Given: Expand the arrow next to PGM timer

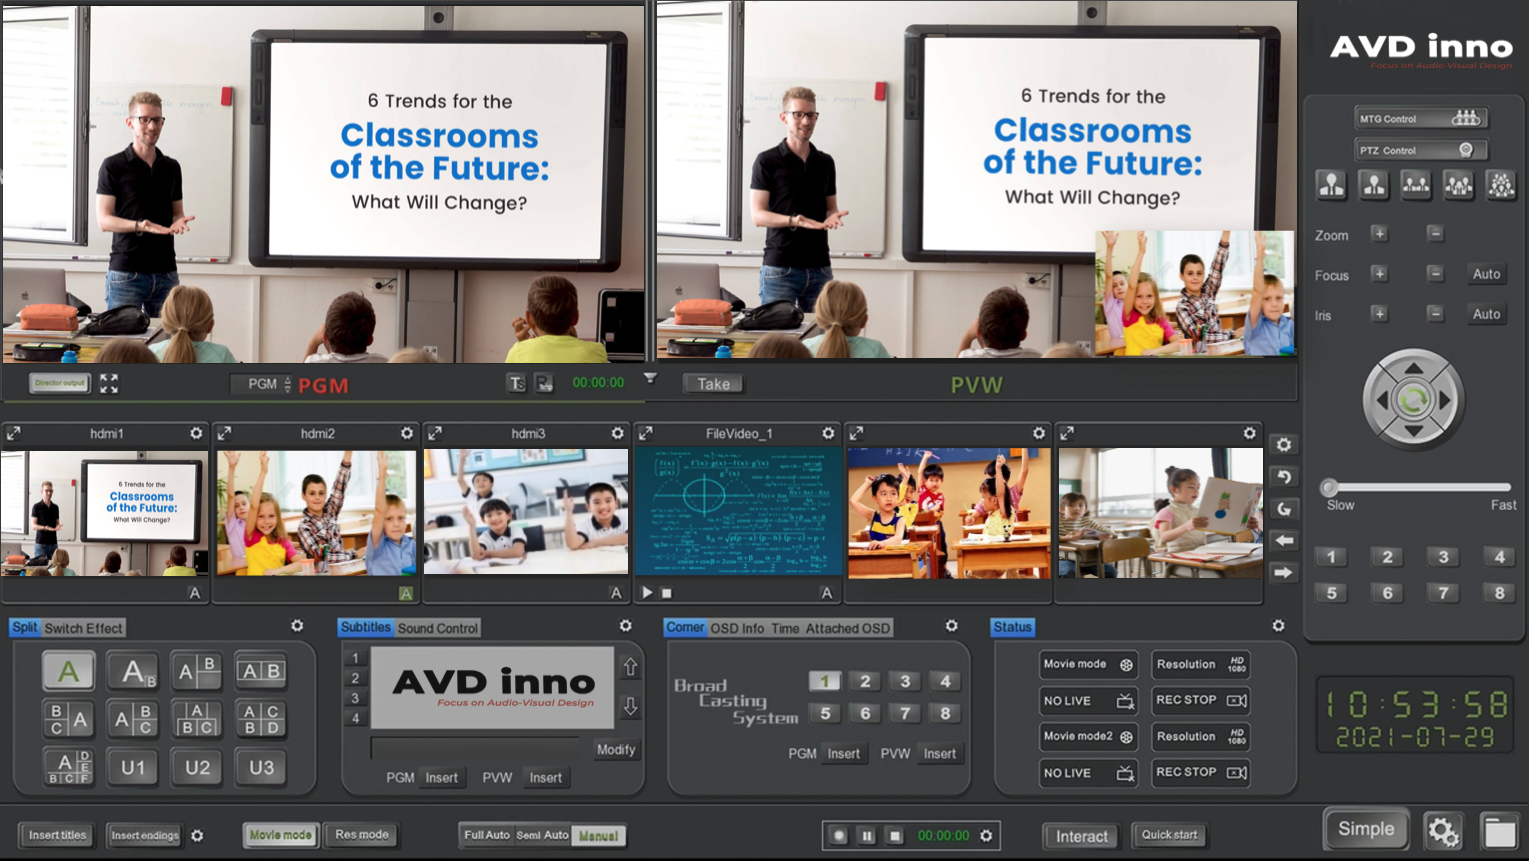Looking at the screenshot, I should [650, 378].
